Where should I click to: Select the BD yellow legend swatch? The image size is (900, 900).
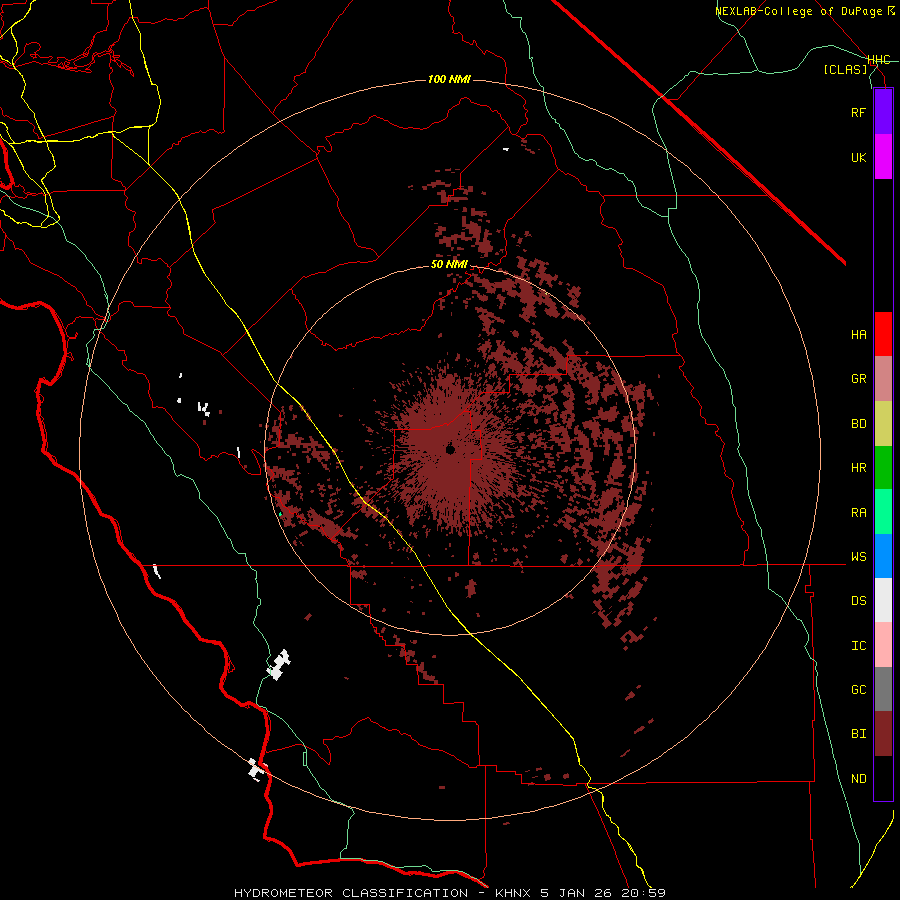883,424
